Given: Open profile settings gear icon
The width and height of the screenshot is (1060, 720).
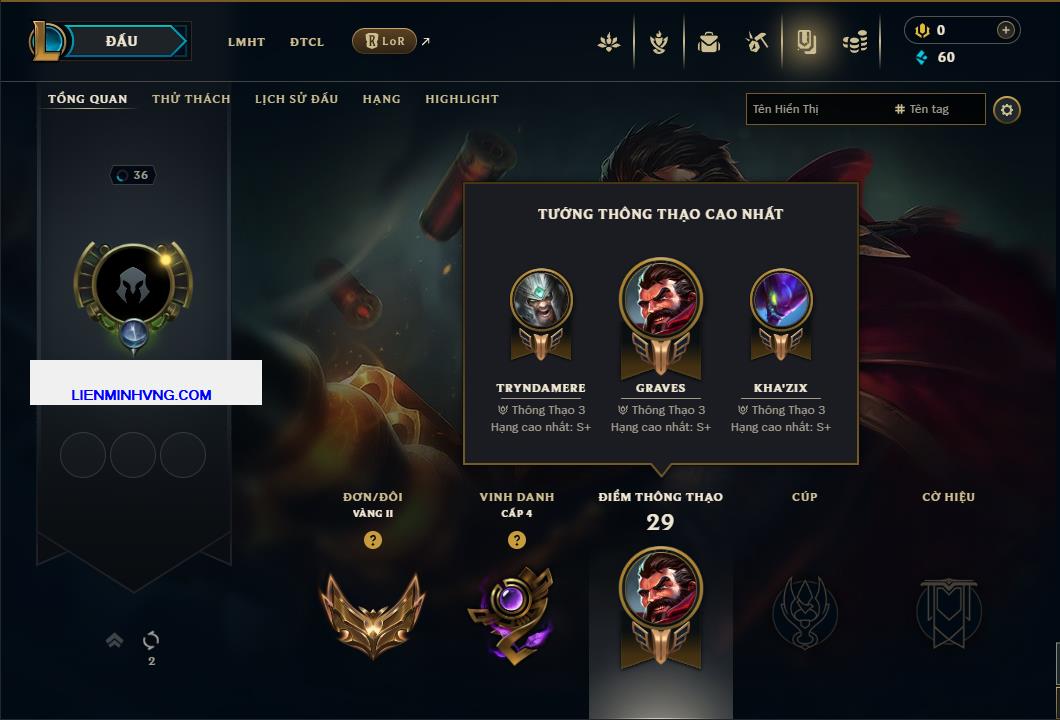Looking at the screenshot, I should [x=1007, y=110].
